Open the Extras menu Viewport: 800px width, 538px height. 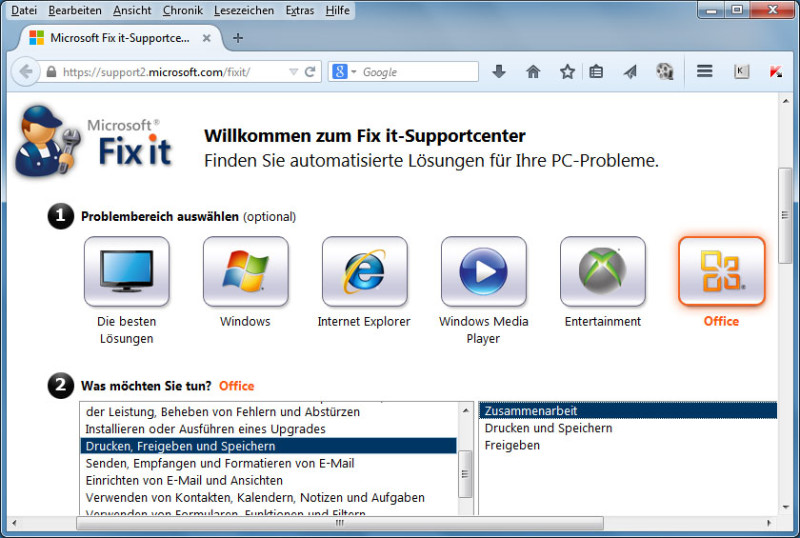coord(299,10)
